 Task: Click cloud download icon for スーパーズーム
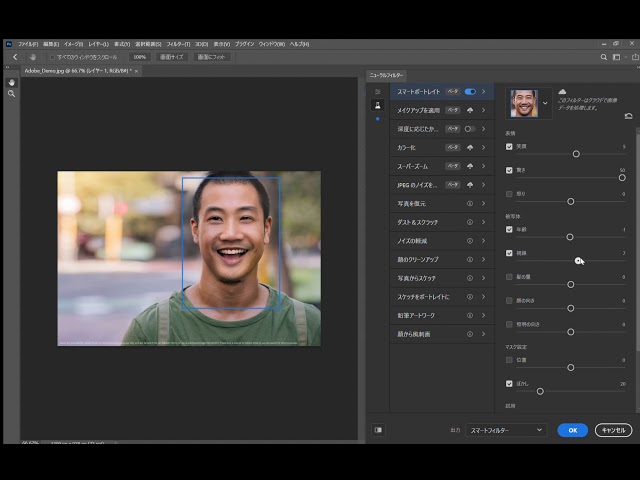[x=470, y=166]
